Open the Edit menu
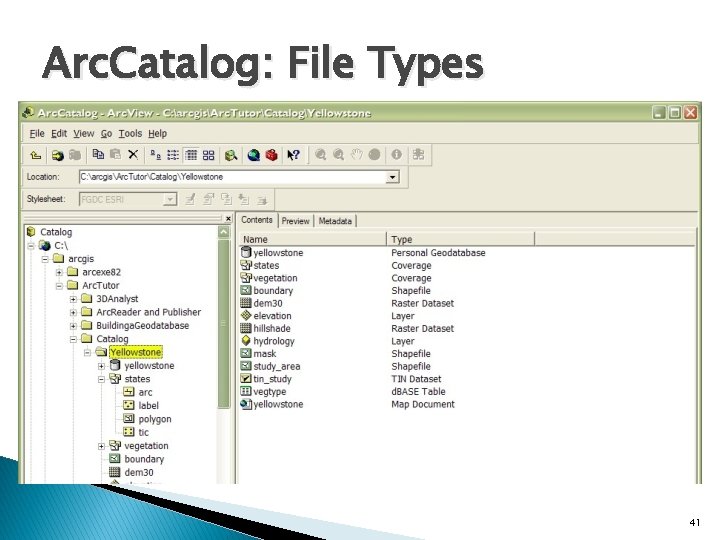The width and height of the screenshot is (720, 540). click(x=59, y=134)
